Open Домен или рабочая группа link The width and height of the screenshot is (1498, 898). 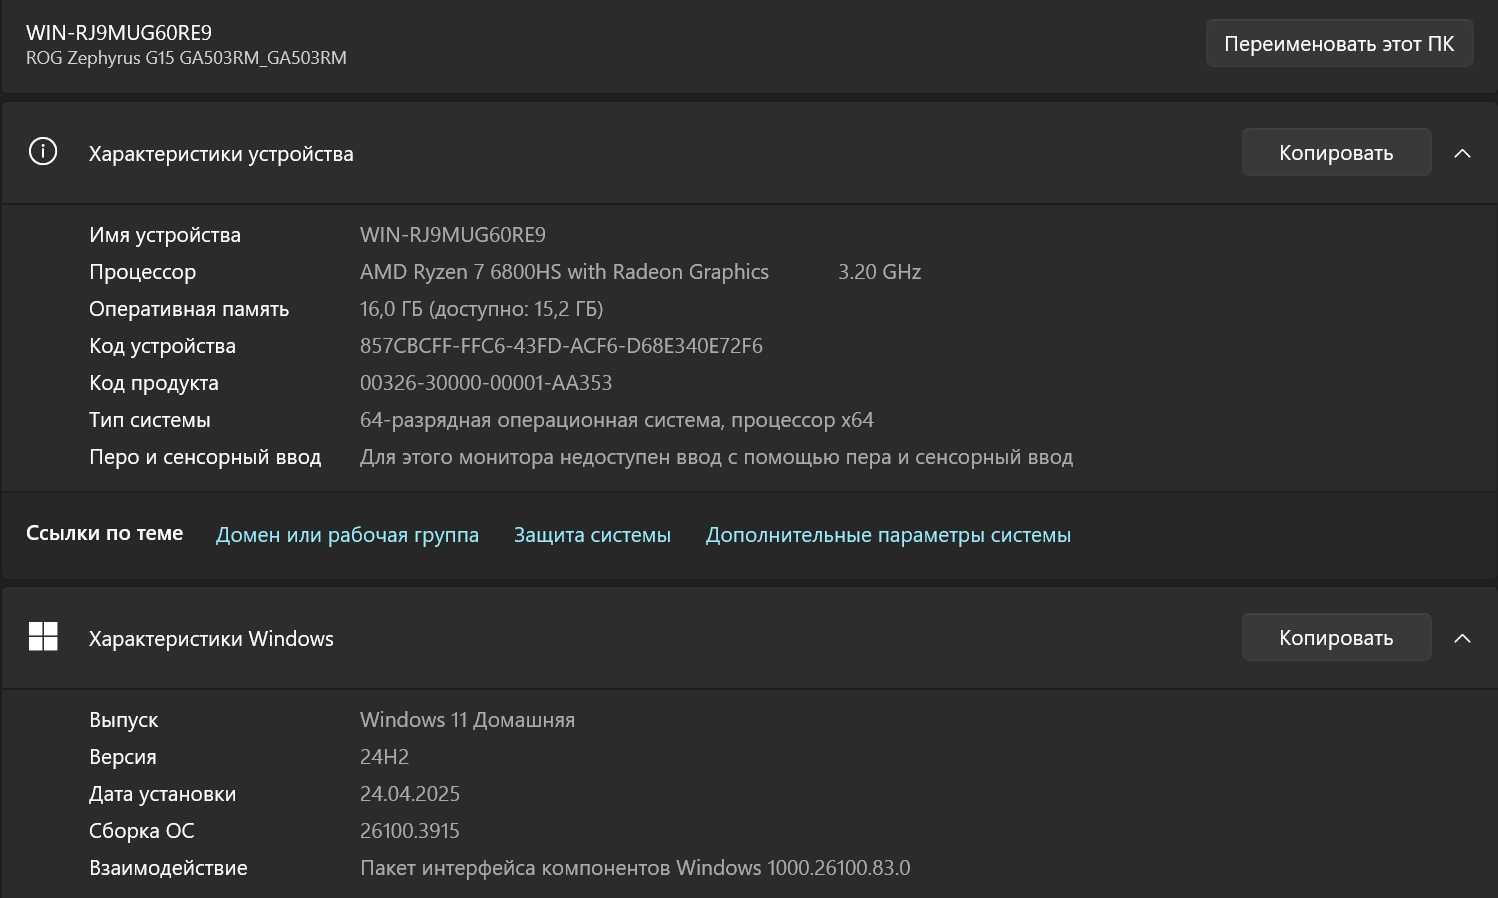coord(347,535)
